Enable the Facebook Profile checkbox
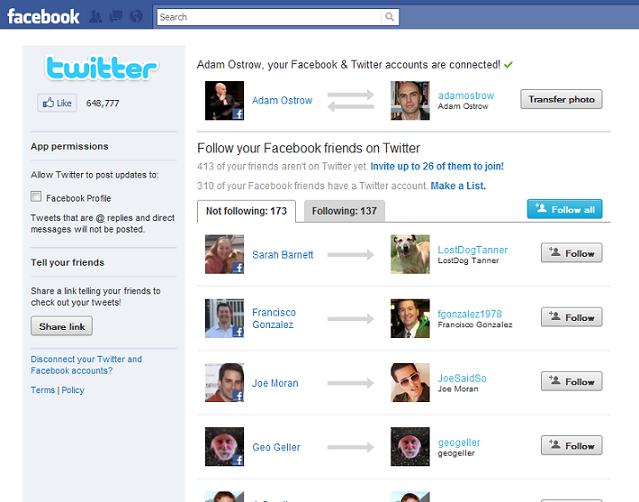This screenshot has width=639, height=502. coord(36,197)
